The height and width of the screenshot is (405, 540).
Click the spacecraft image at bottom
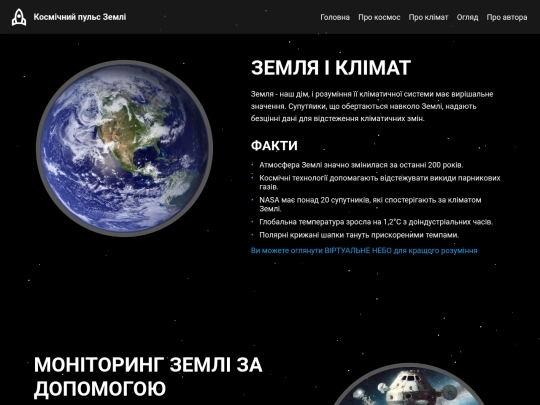point(410,385)
